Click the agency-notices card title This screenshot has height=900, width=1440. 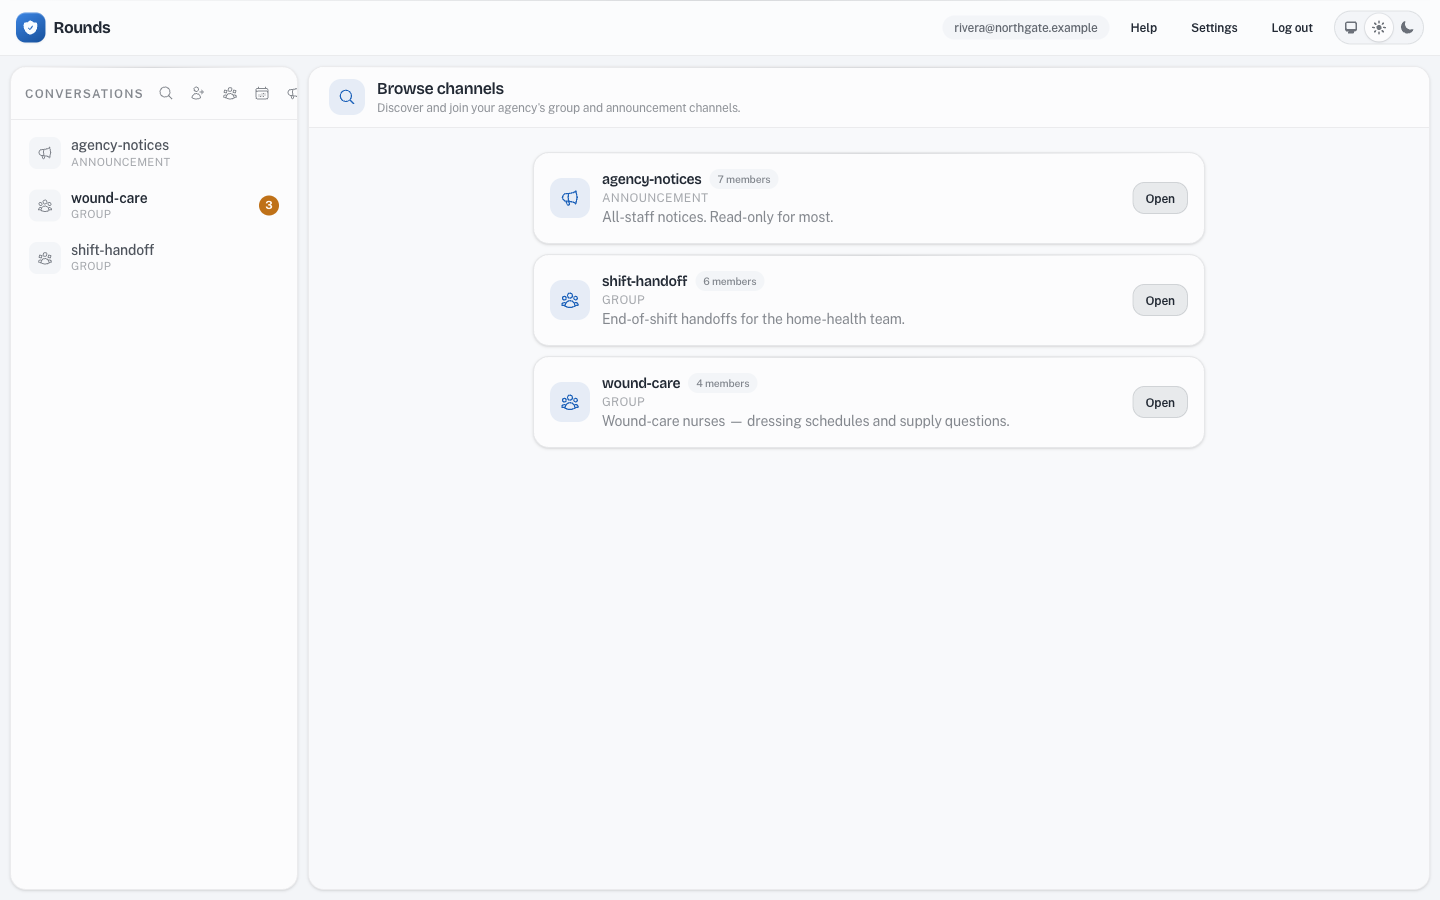click(652, 179)
